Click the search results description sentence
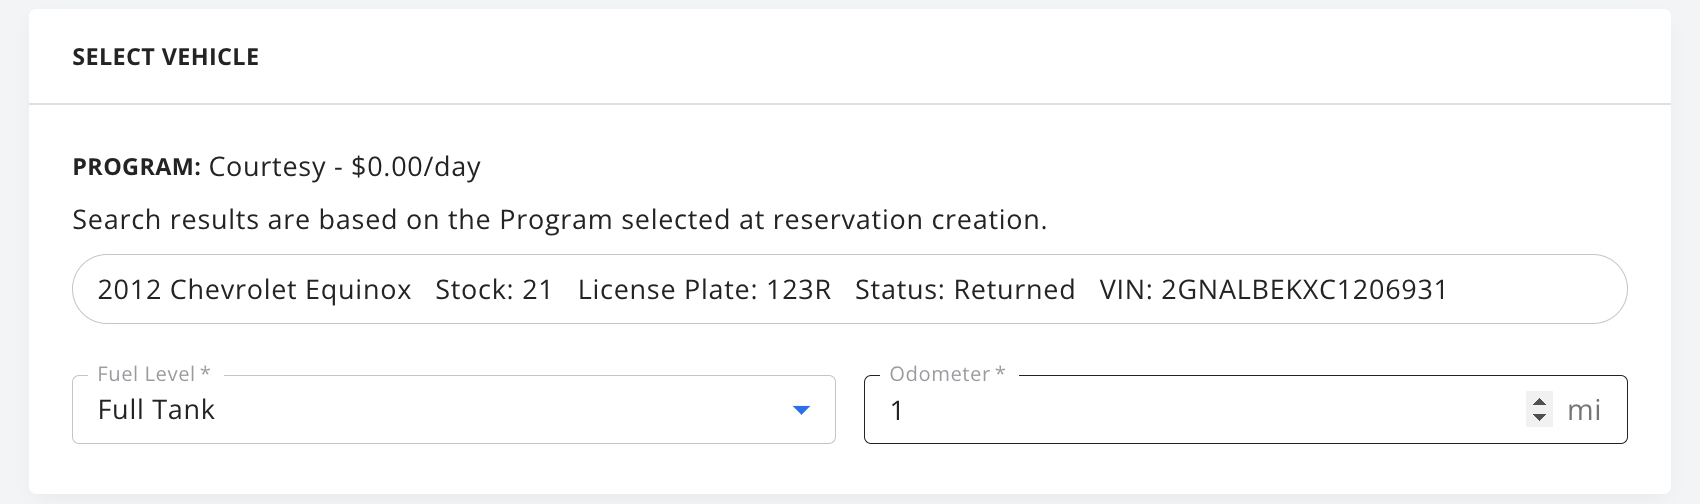The image size is (1700, 504). point(560,220)
